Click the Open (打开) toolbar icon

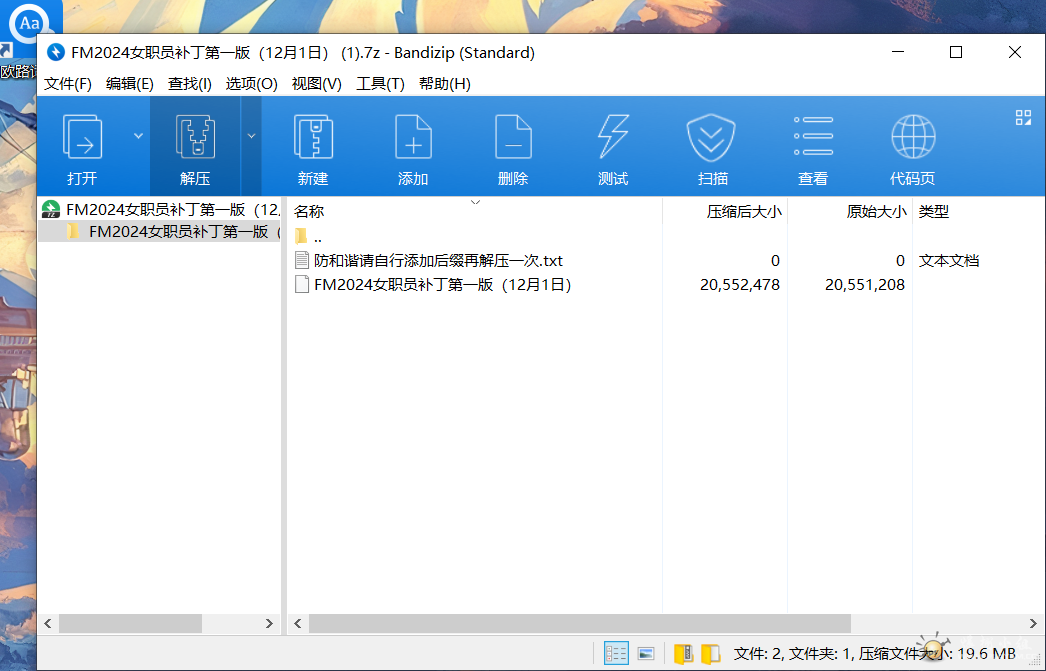coord(82,137)
